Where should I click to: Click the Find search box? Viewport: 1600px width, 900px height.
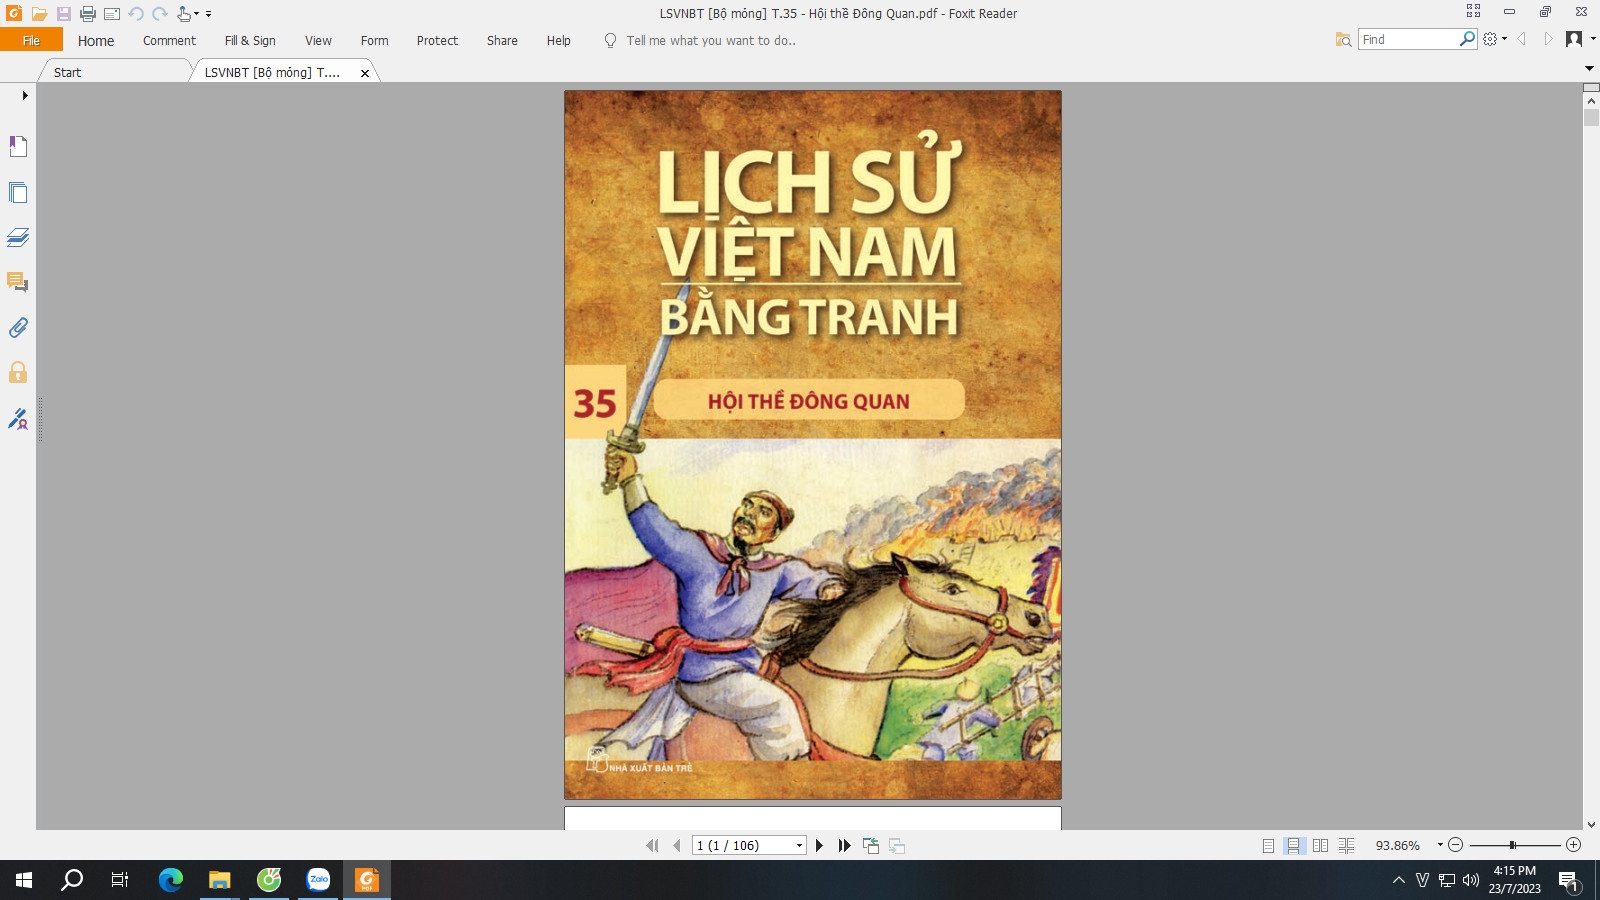[x=1408, y=39]
